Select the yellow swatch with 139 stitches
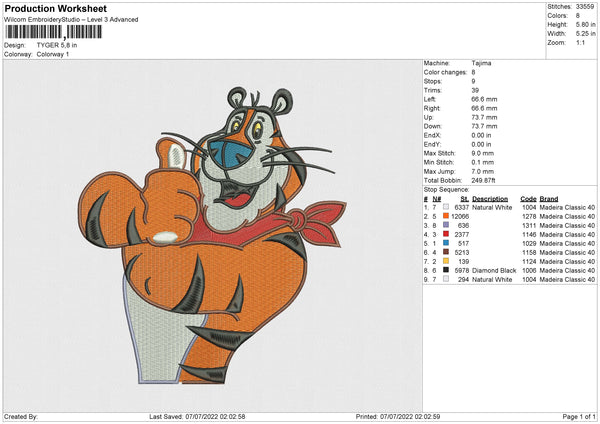This screenshot has height=424, width=600. coord(446,261)
